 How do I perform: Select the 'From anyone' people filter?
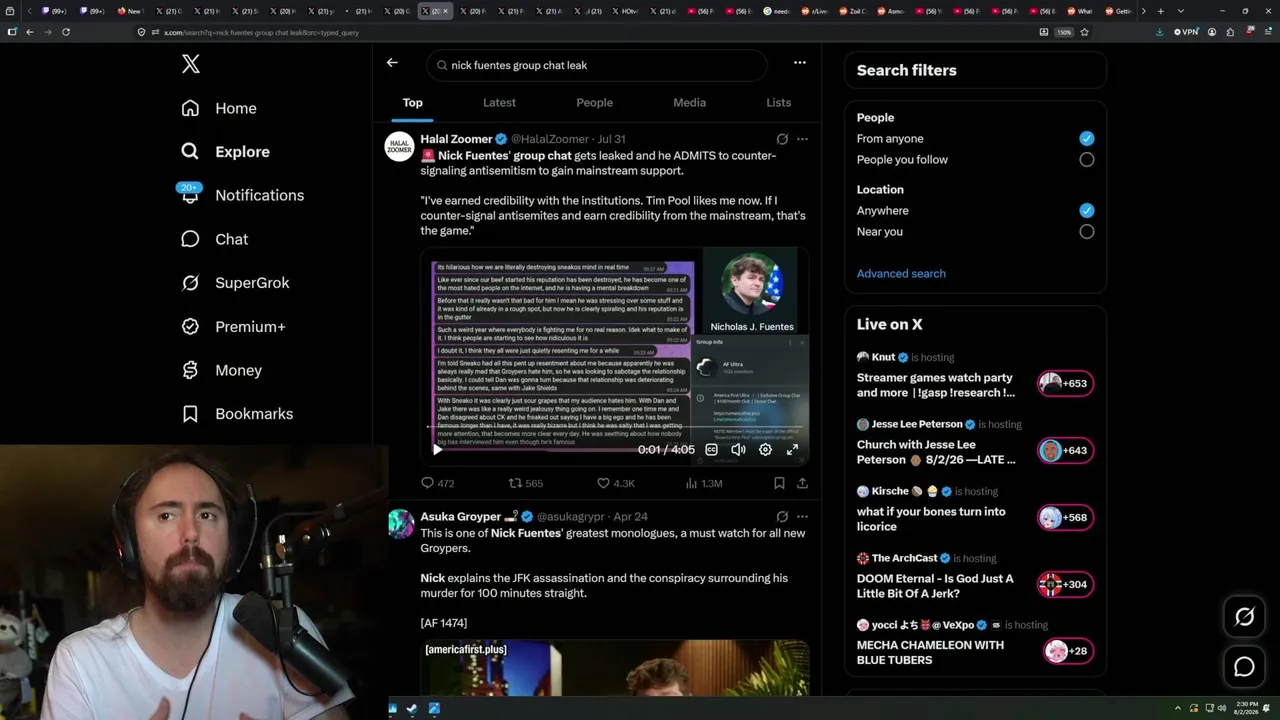1087,139
